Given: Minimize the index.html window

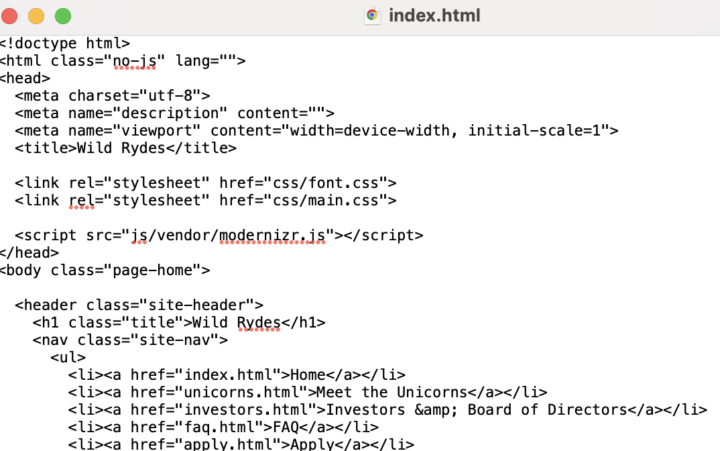Looking at the screenshot, I should pyautogui.click(x=37, y=15).
